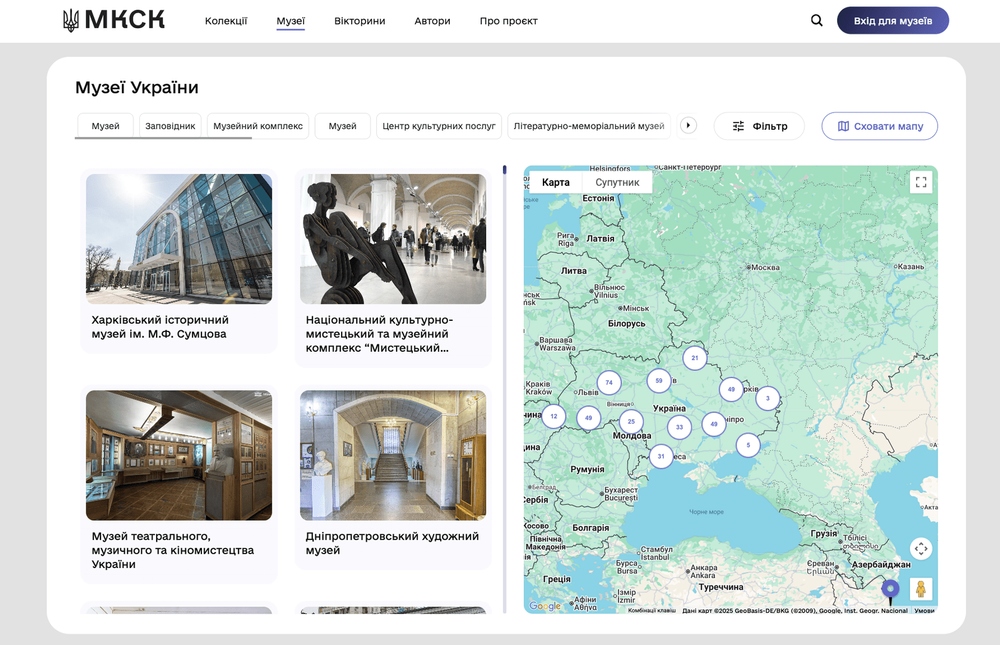Click the category chips horizontal scrollbar
This screenshot has width=1000, height=645.
click(x=163, y=138)
